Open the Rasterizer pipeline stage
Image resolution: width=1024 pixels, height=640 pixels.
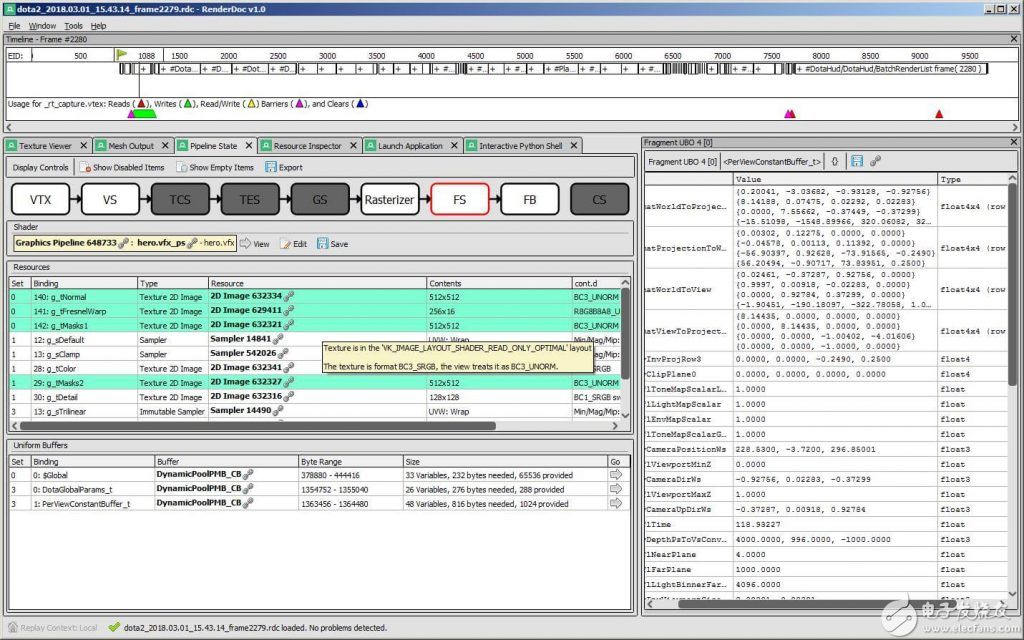pyautogui.click(x=389, y=199)
